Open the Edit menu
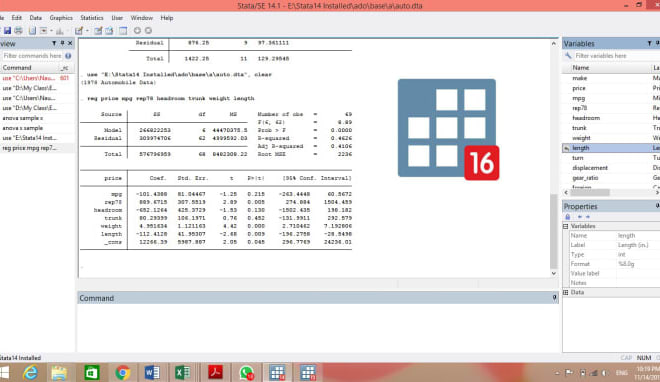 16,18
